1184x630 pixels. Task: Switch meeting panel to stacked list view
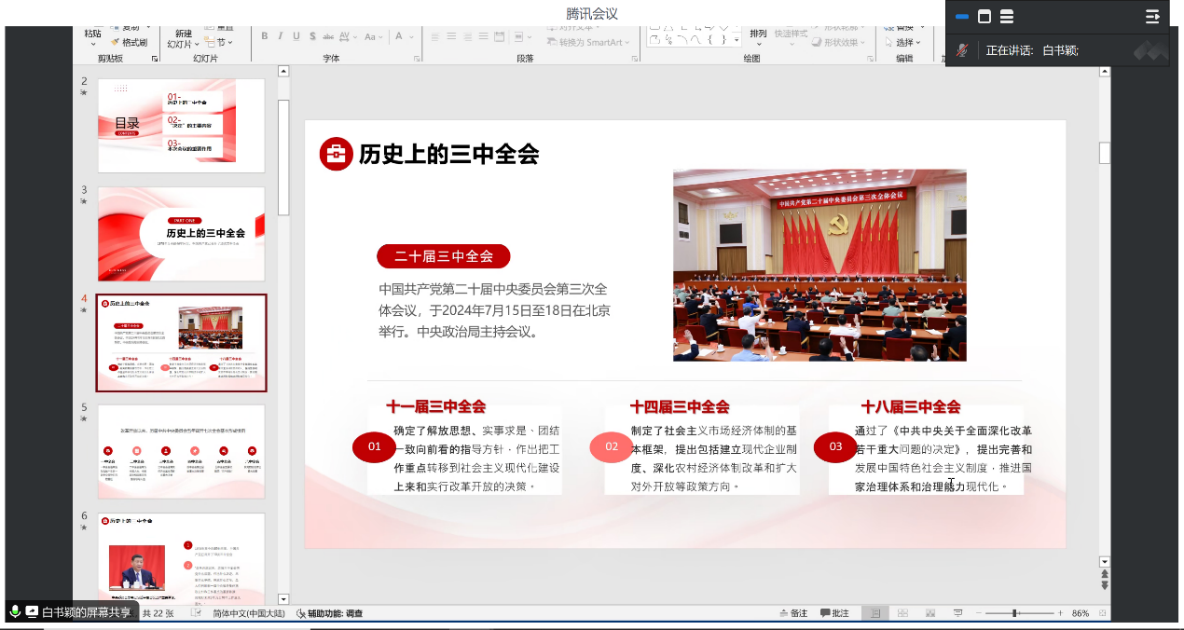[1007, 16]
